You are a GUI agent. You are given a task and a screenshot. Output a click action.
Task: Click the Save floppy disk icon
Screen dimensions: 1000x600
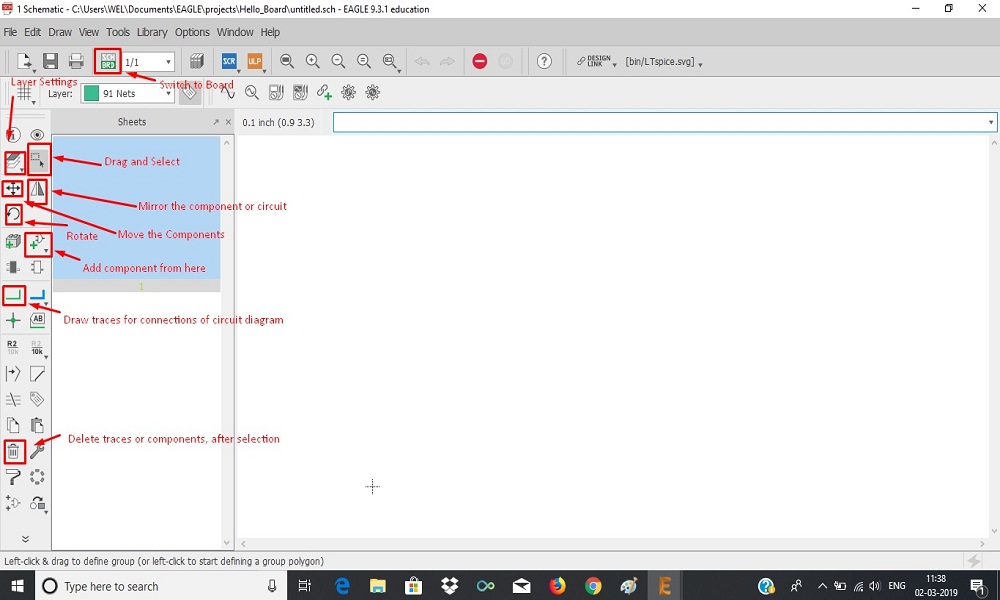pyautogui.click(x=50, y=61)
